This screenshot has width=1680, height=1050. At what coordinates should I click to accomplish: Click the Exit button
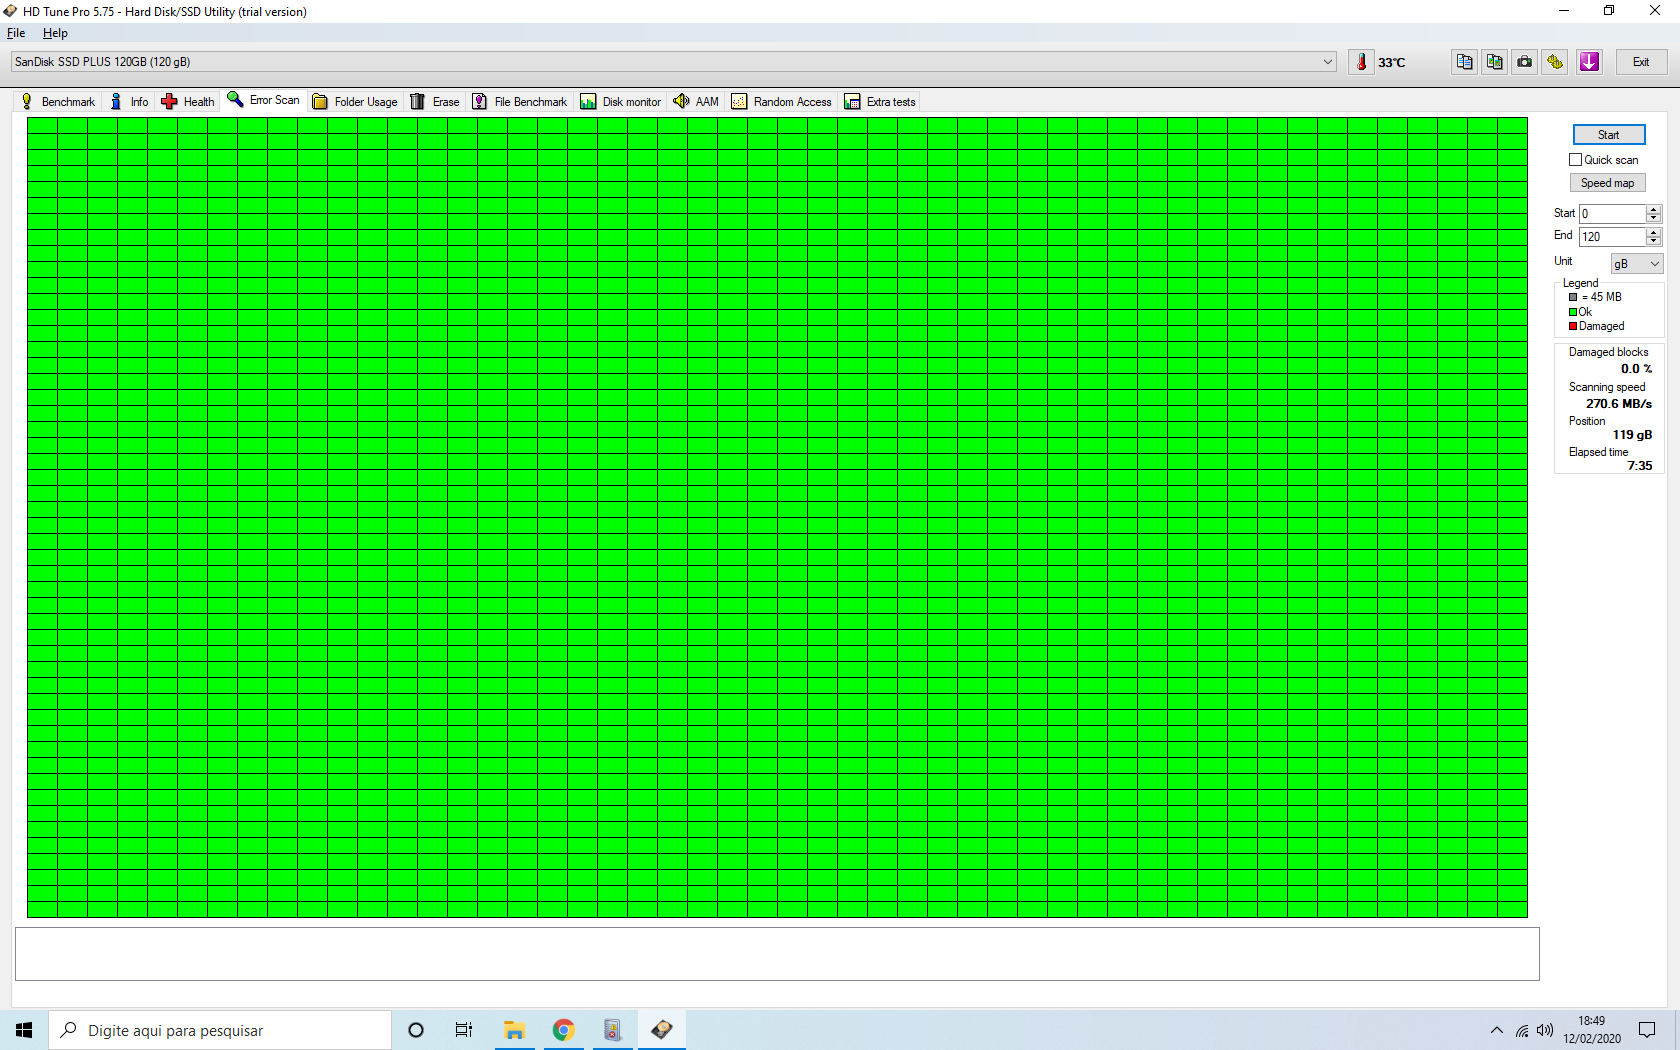point(1641,62)
